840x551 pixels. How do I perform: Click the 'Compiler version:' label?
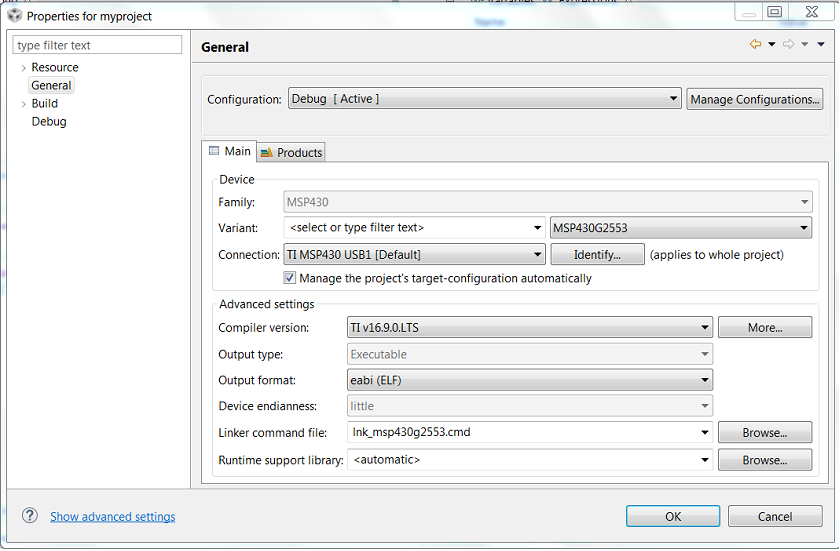264,328
